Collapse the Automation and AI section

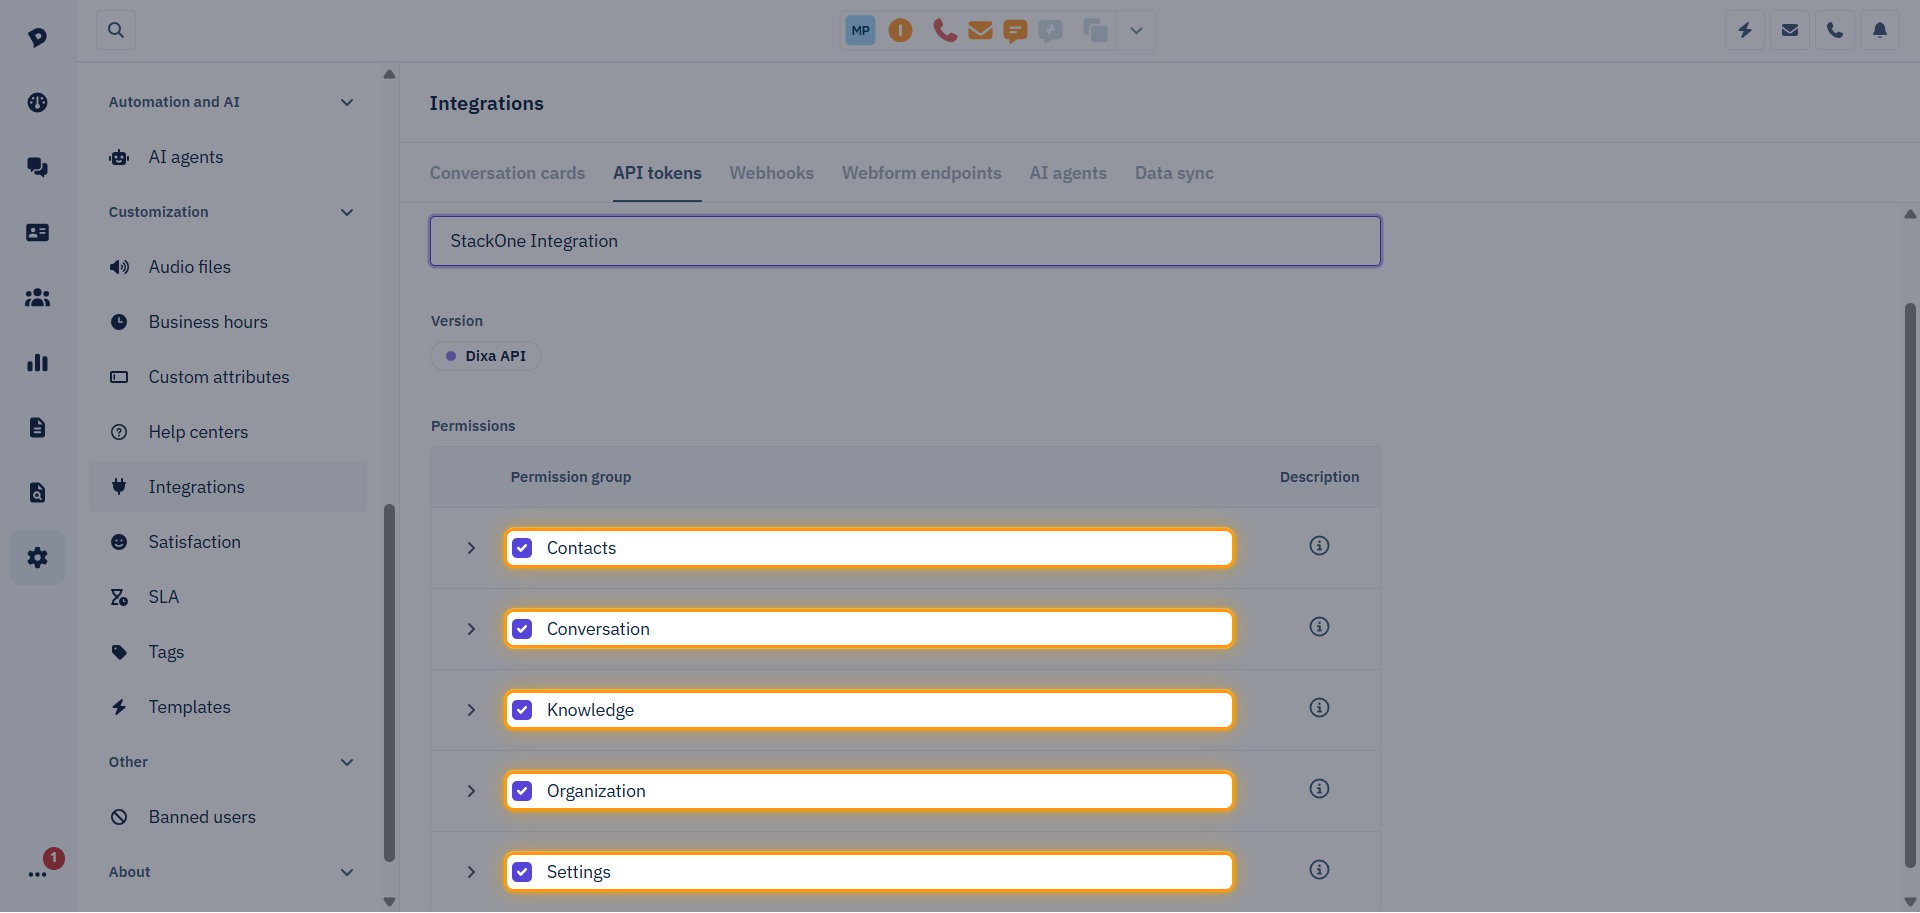point(347,102)
